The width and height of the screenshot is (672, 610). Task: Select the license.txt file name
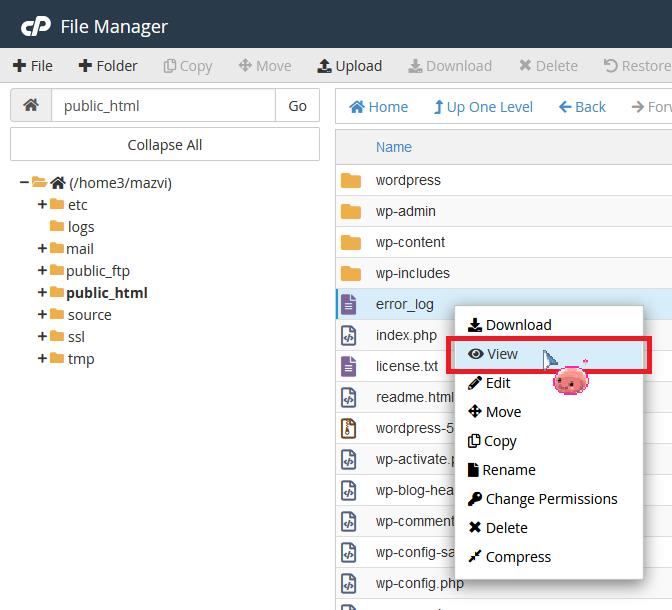tap(407, 366)
